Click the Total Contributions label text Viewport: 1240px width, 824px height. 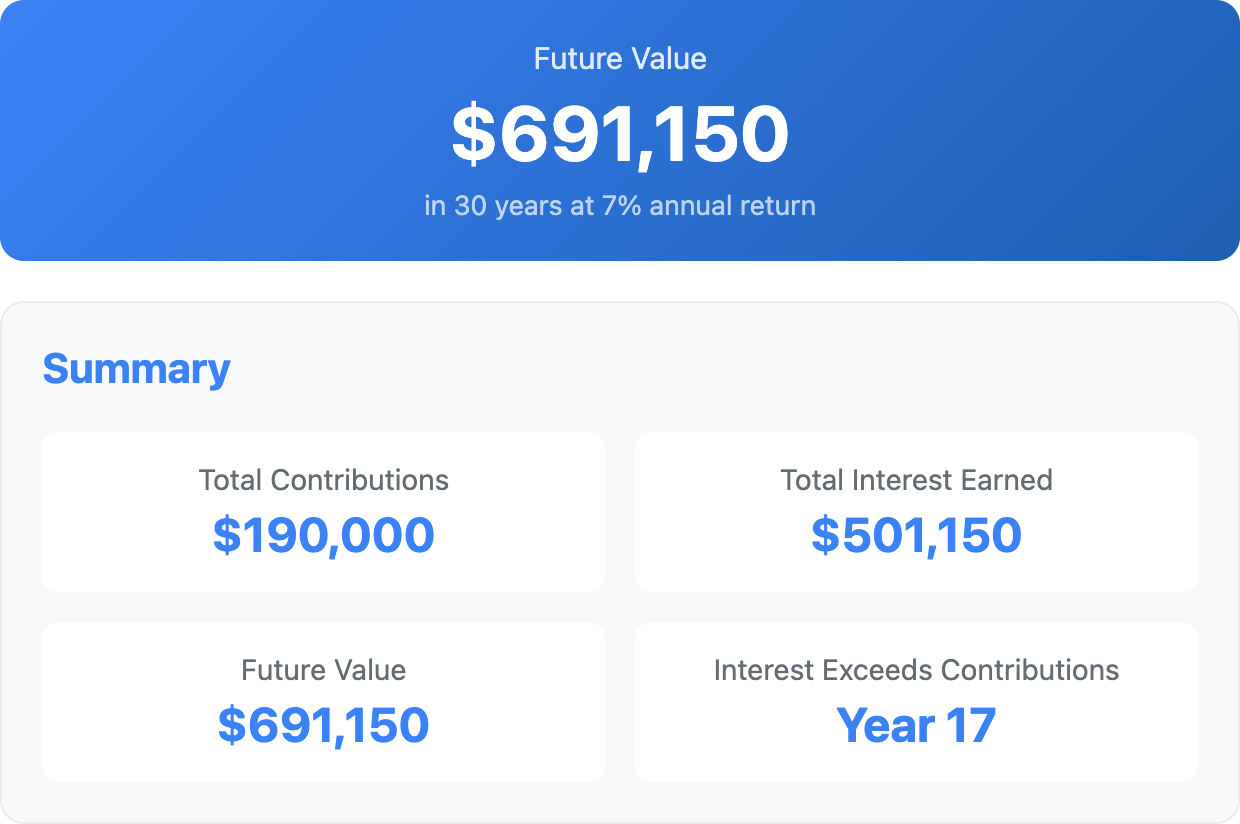(x=323, y=480)
